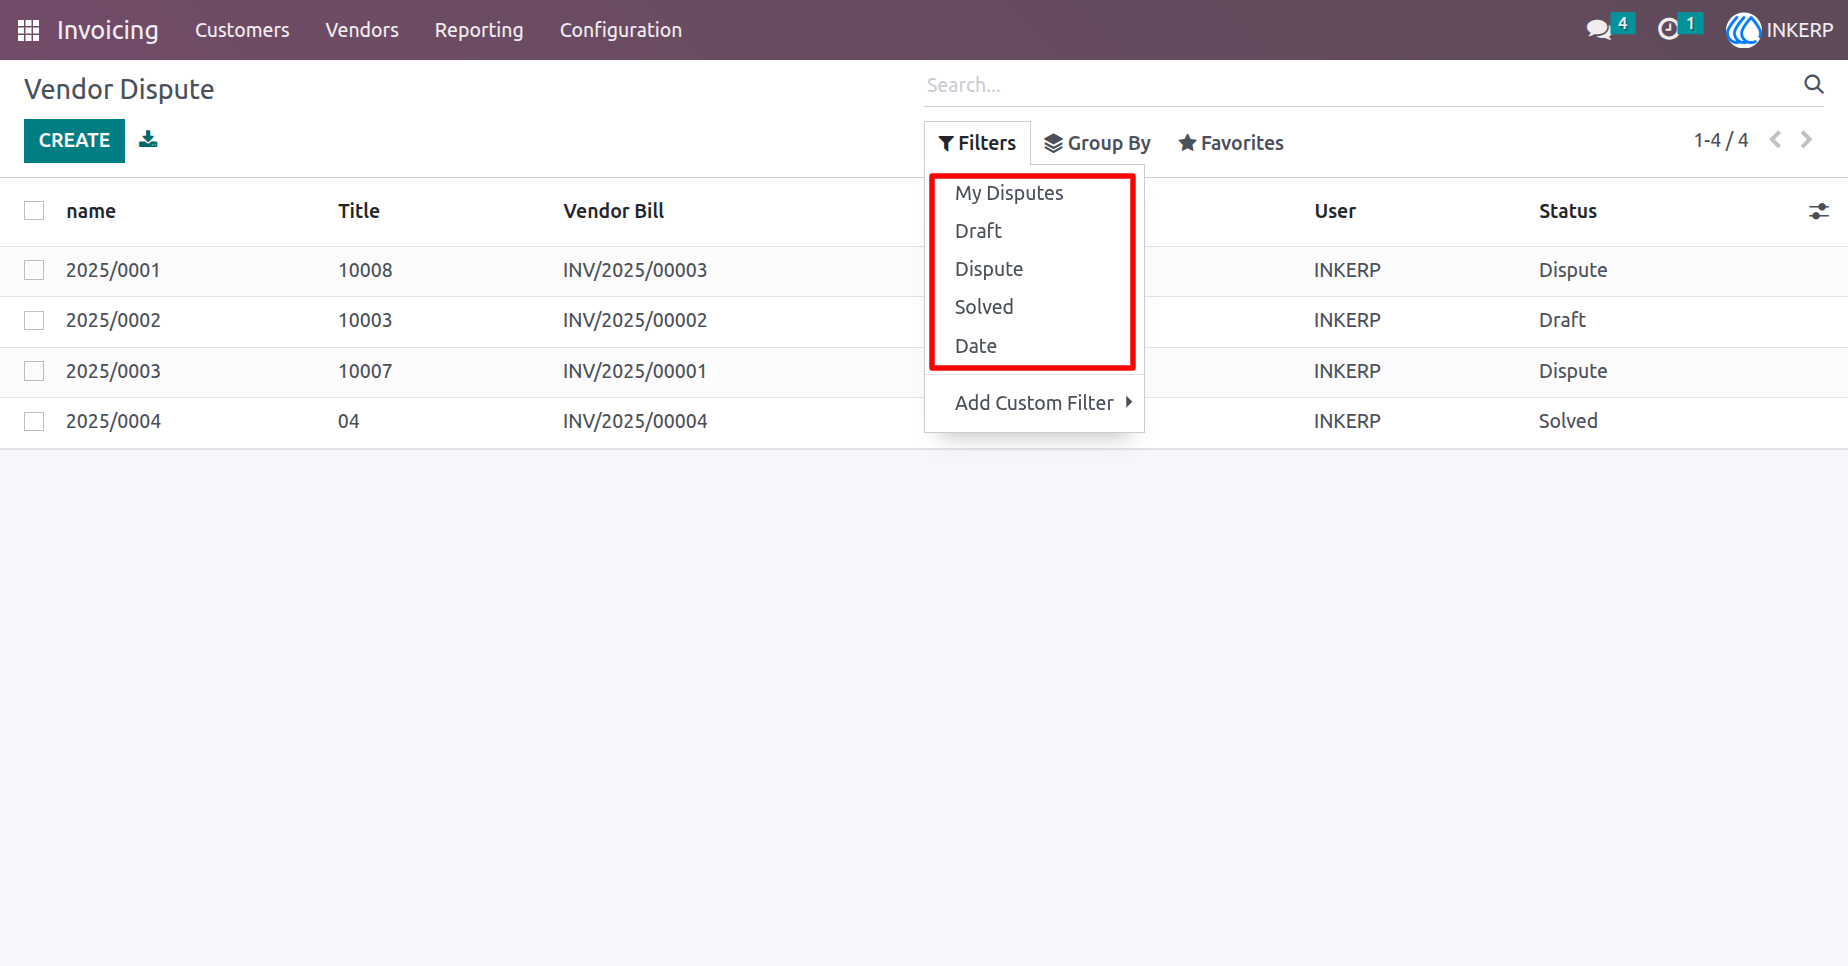1848x966 pixels.
Task: Open the Reporting menu
Action: [479, 30]
